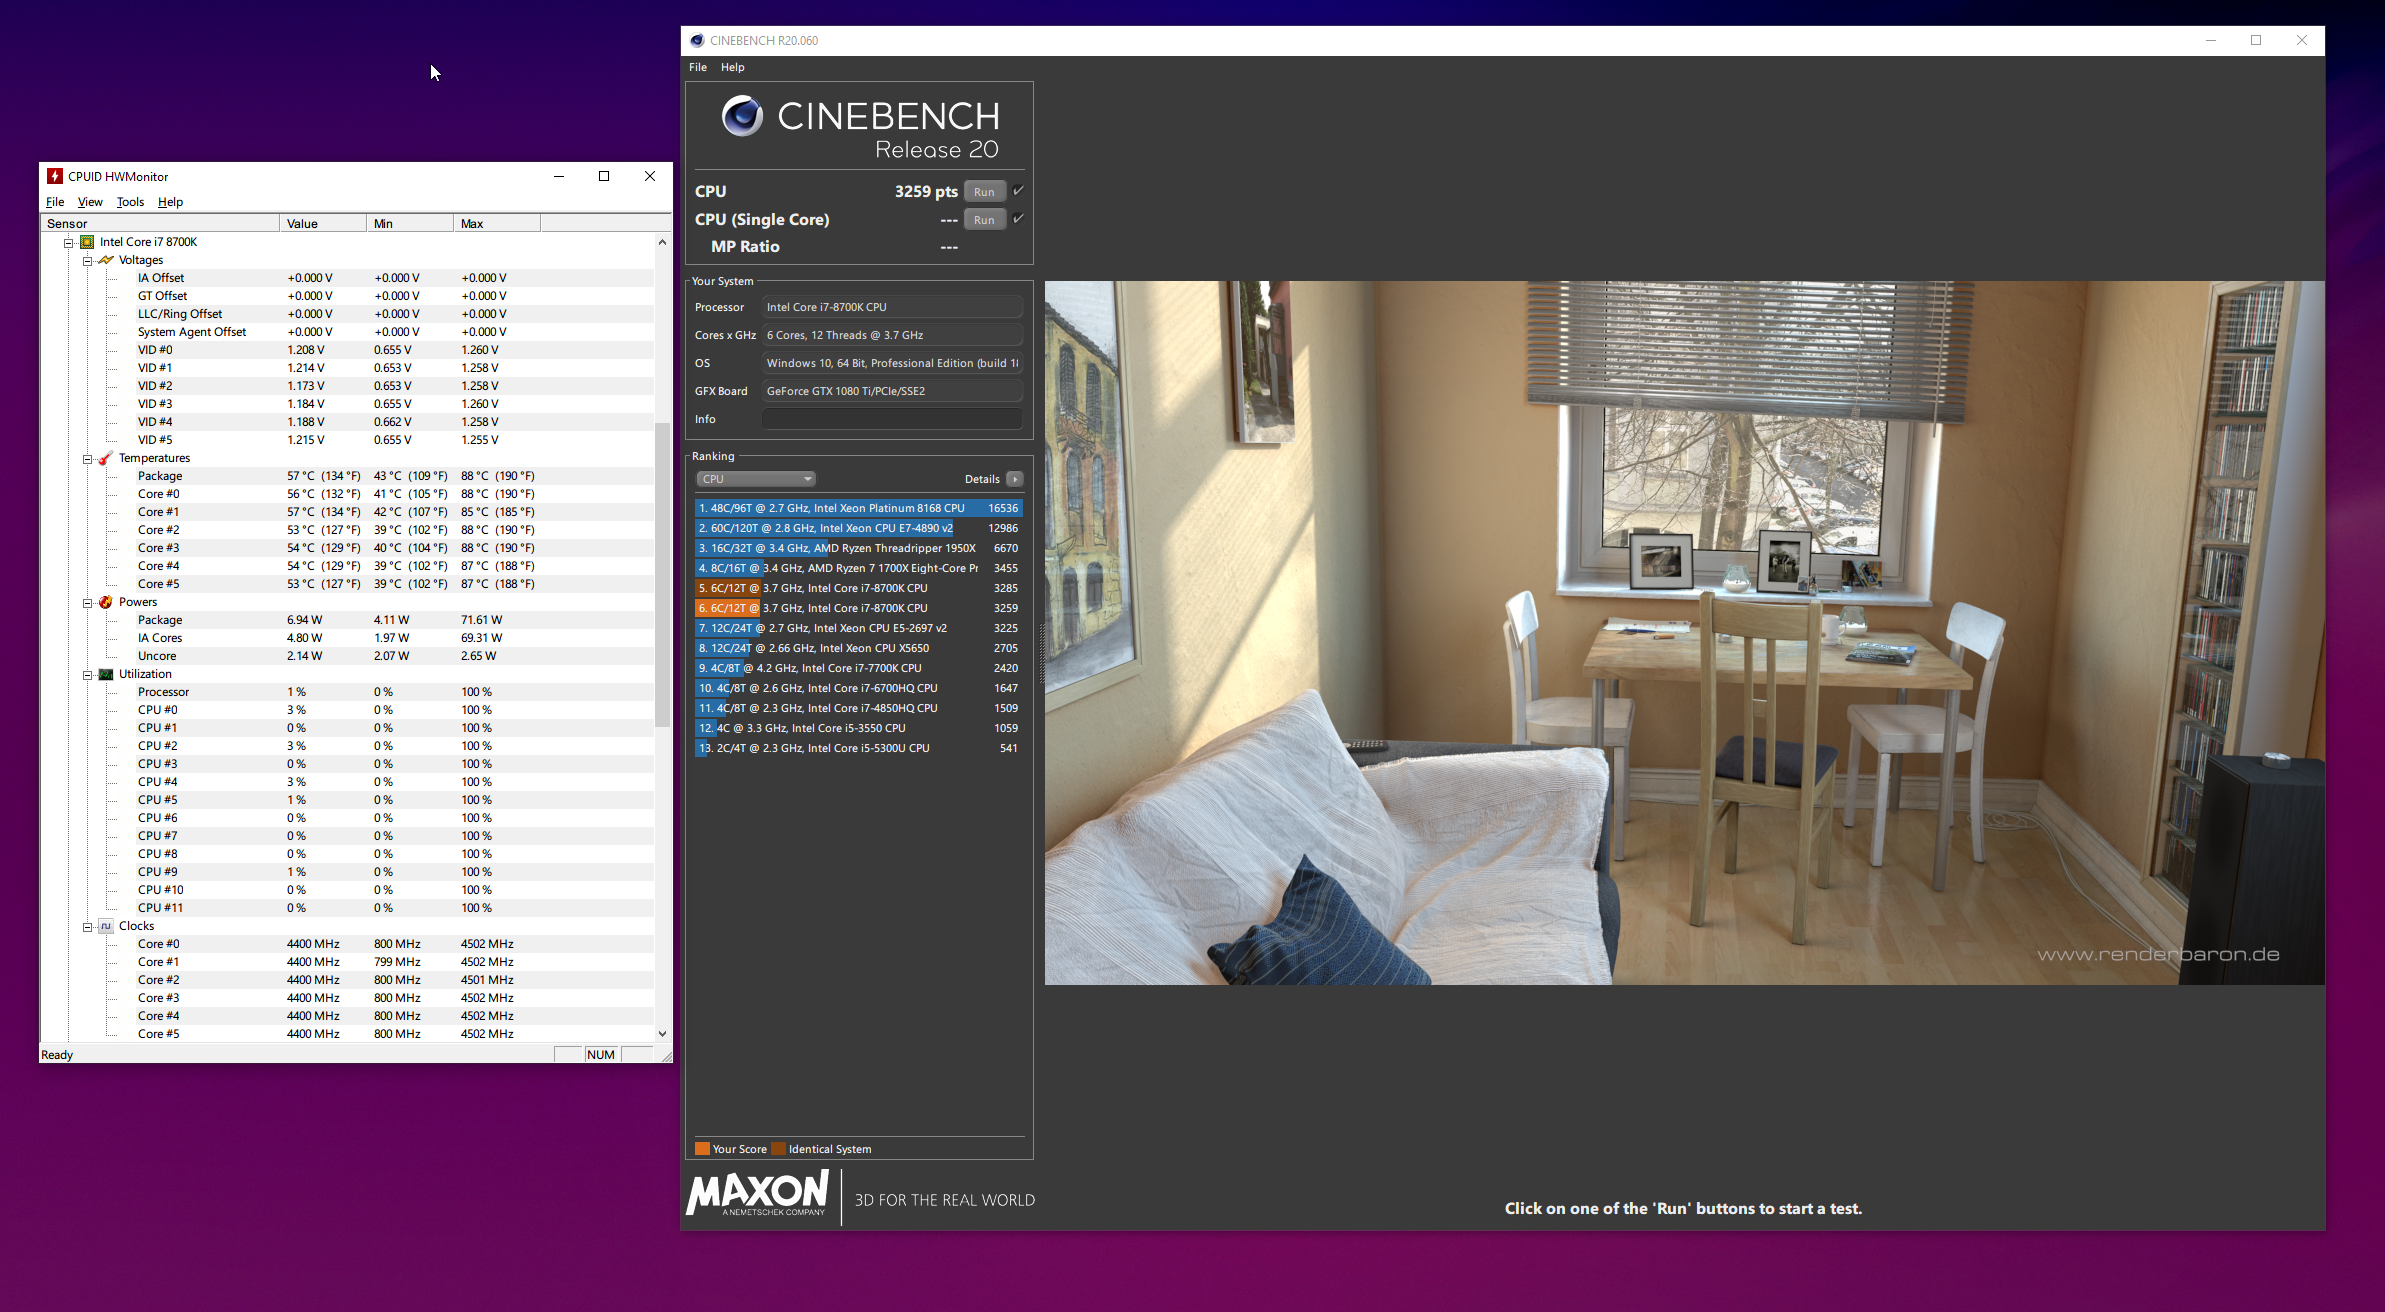This screenshot has width=2385, height=1312.
Task: Select the LLC/Ring Offset row
Action: click(395, 314)
